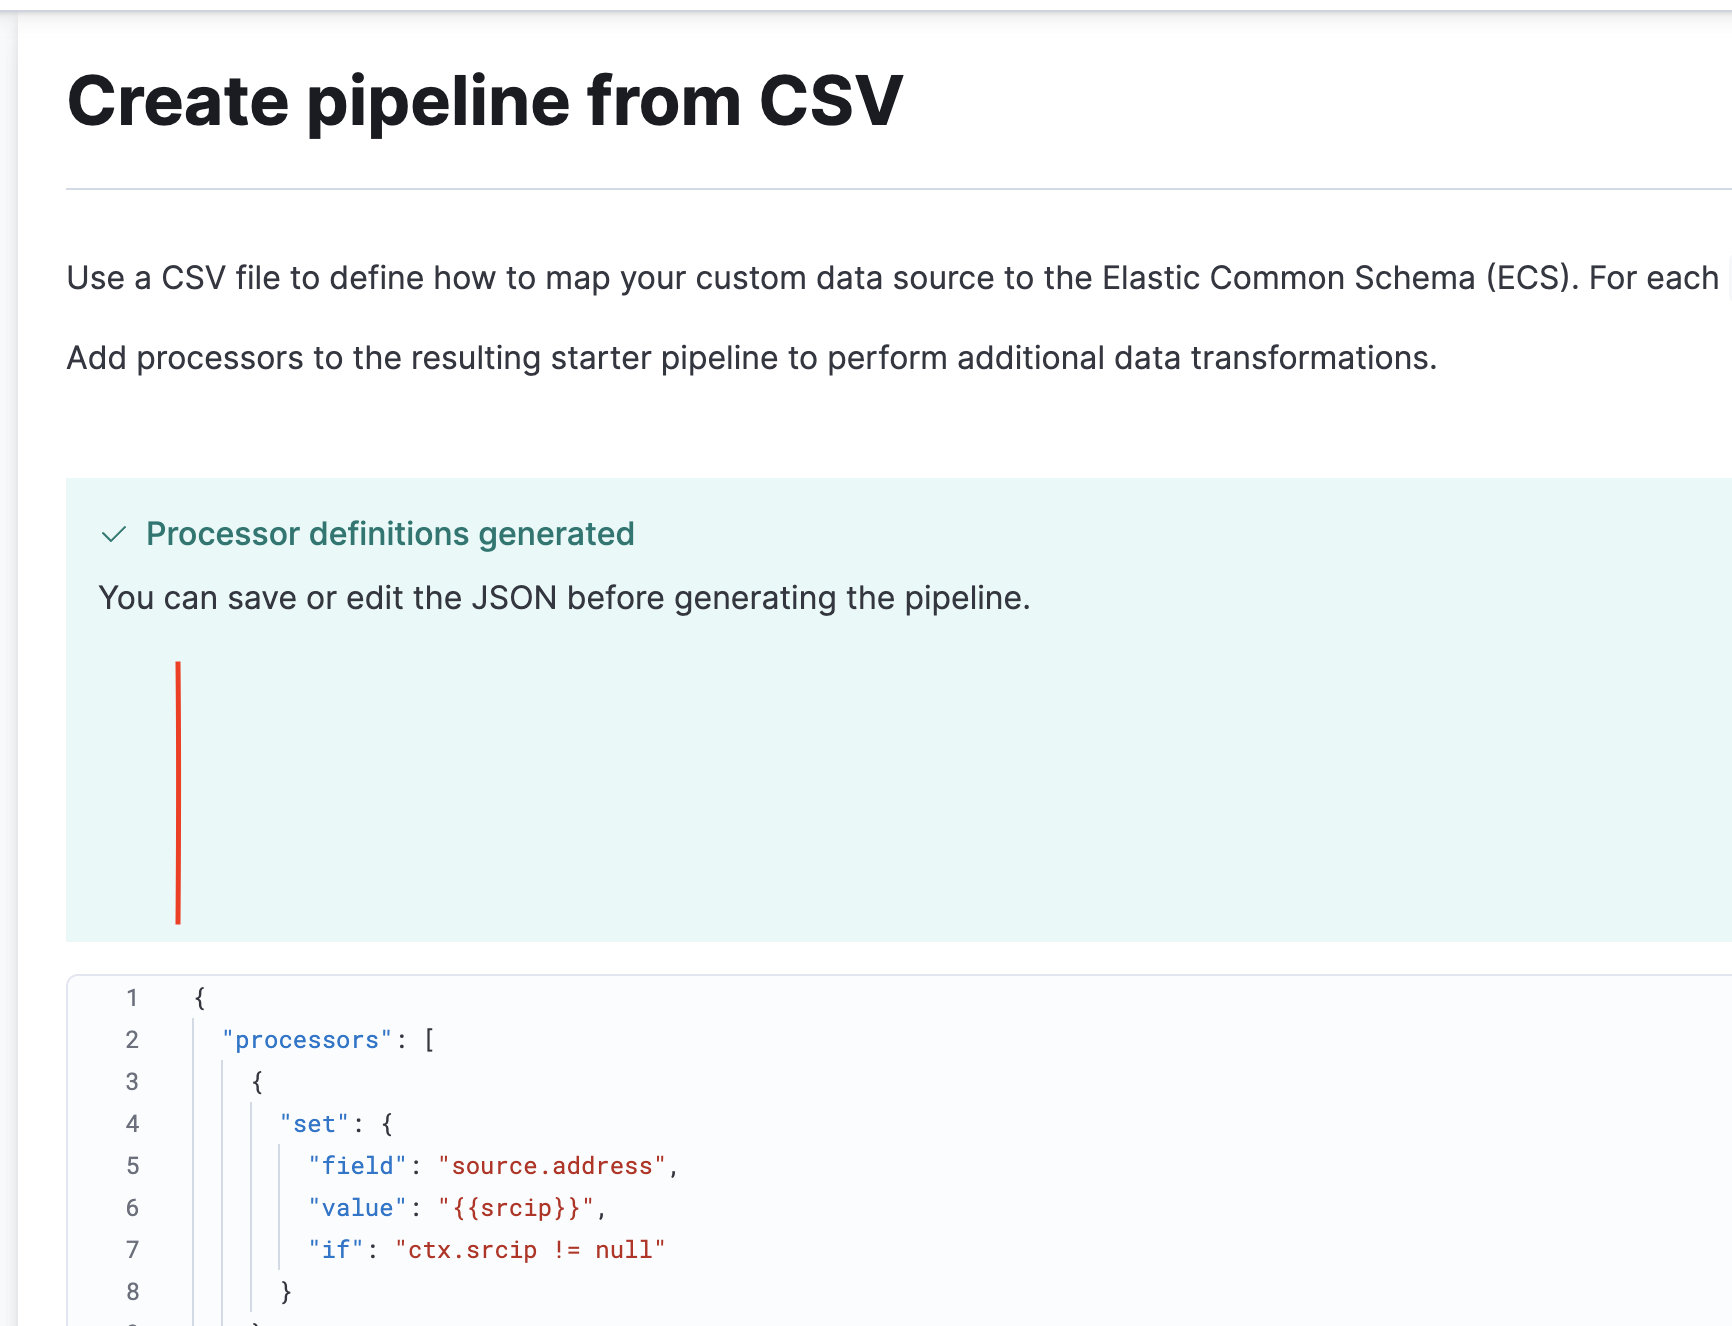Screen dimensions: 1732x1326
Task: Click the "ctx.srcip != null" condition string
Action: [x=530, y=1250]
